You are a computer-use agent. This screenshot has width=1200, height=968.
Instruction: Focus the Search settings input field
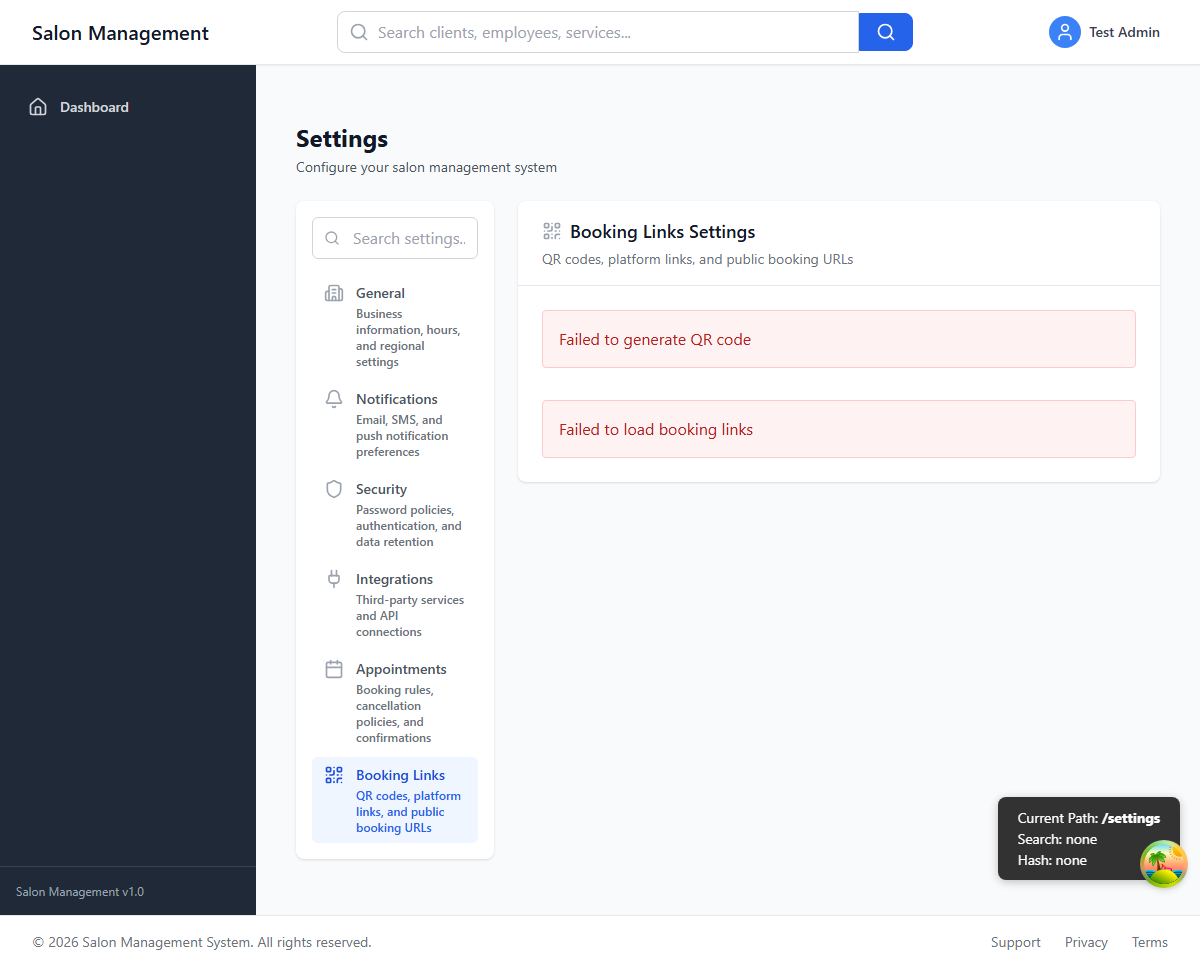click(408, 238)
